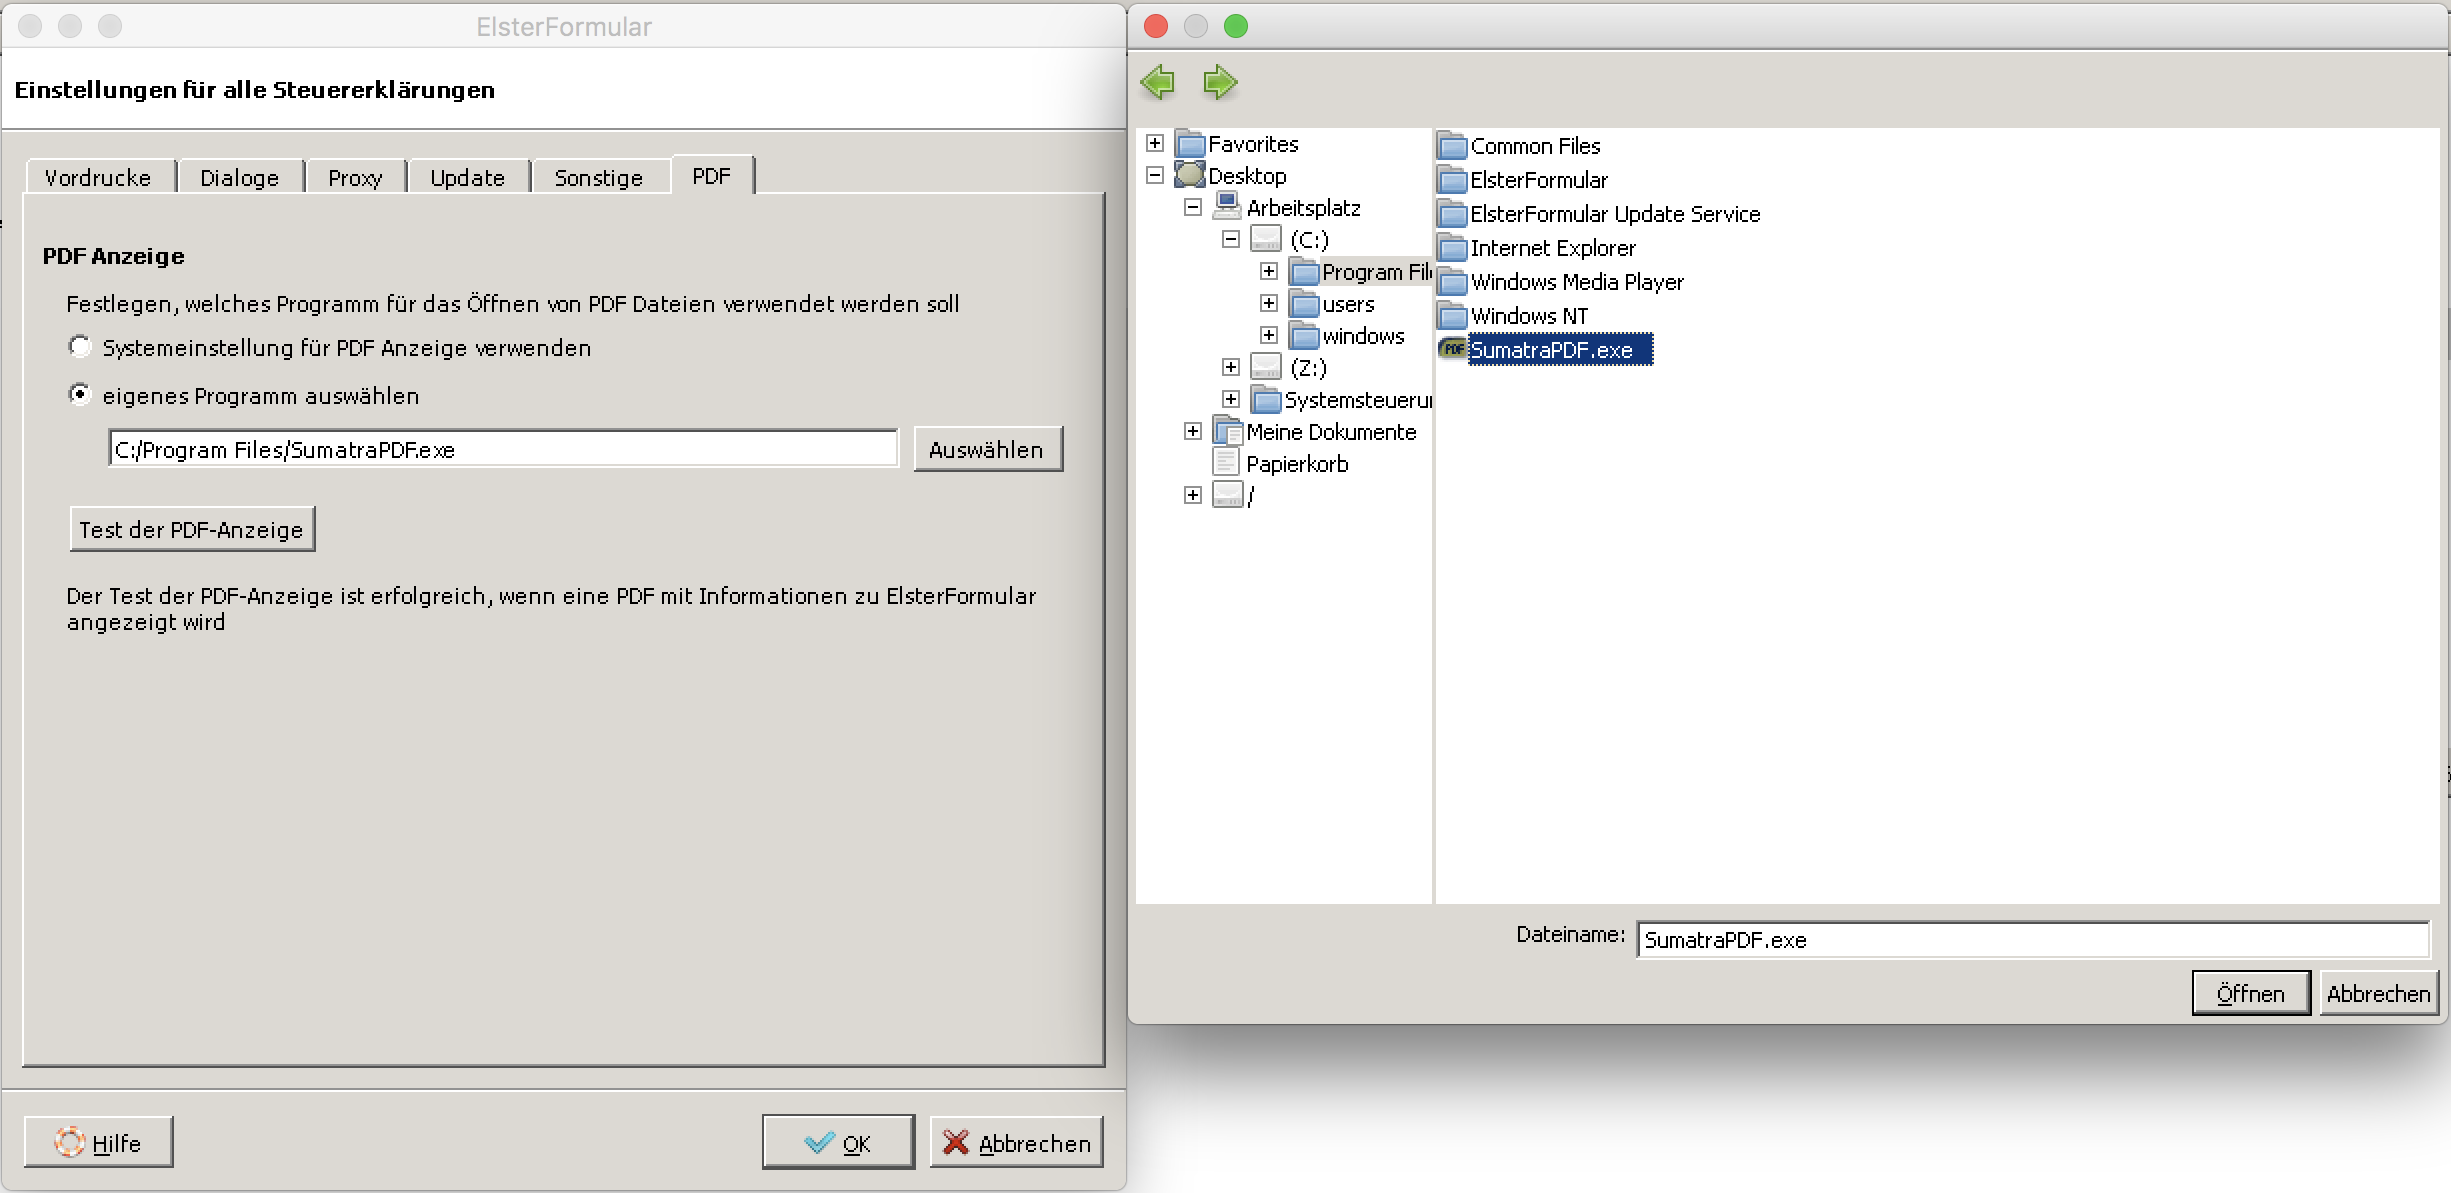2451x1193 pixels.
Task: Click the (Z:) drive icon
Action: click(1266, 367)
